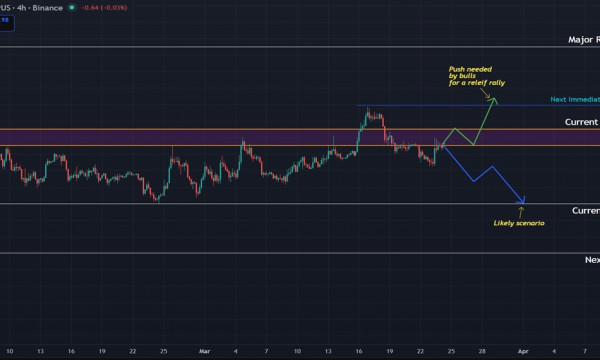
Task: Select the blue 'Next Immediat' horizontal line
Action: pyautogui.click(x=478, y=105)
